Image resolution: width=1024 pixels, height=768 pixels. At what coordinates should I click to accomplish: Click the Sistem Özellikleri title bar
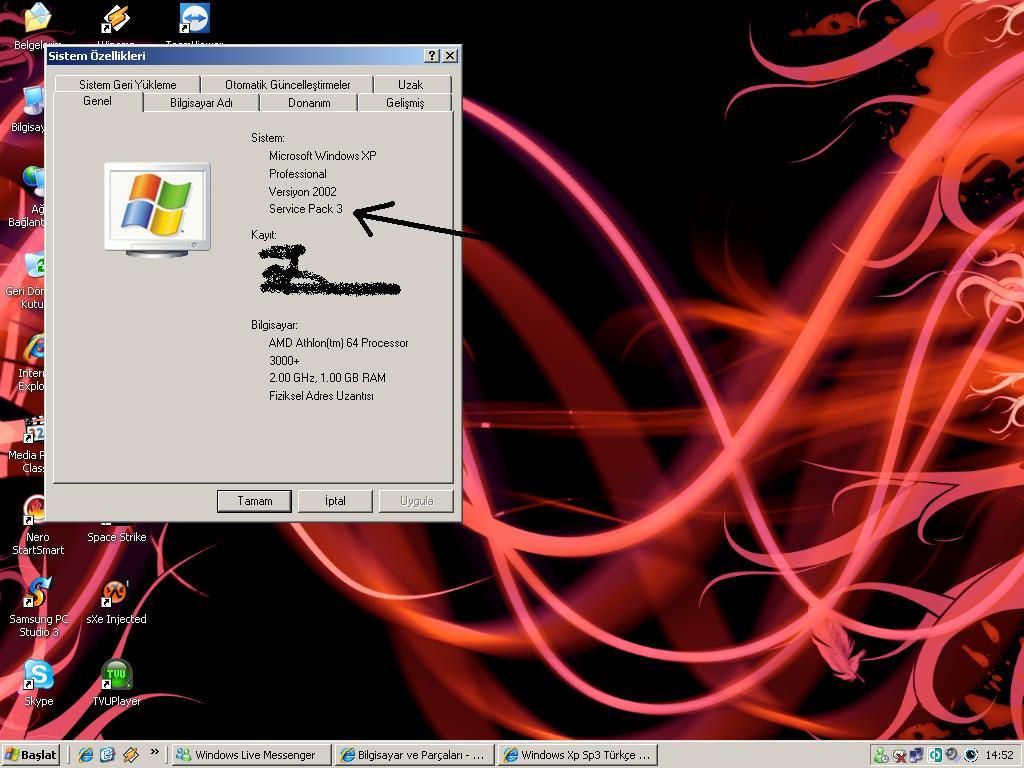pos(235,56)
